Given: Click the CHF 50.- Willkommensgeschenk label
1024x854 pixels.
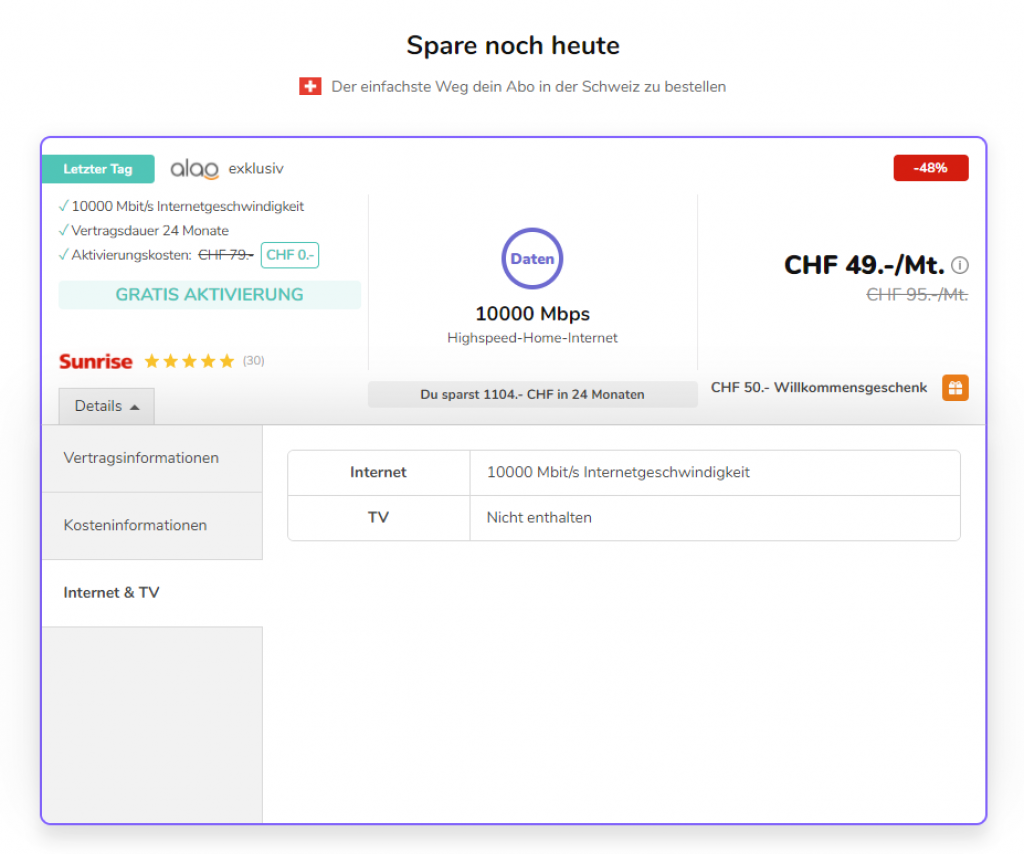Looking at the screenshot, I should pyautogui.click(x=818, y=388).
